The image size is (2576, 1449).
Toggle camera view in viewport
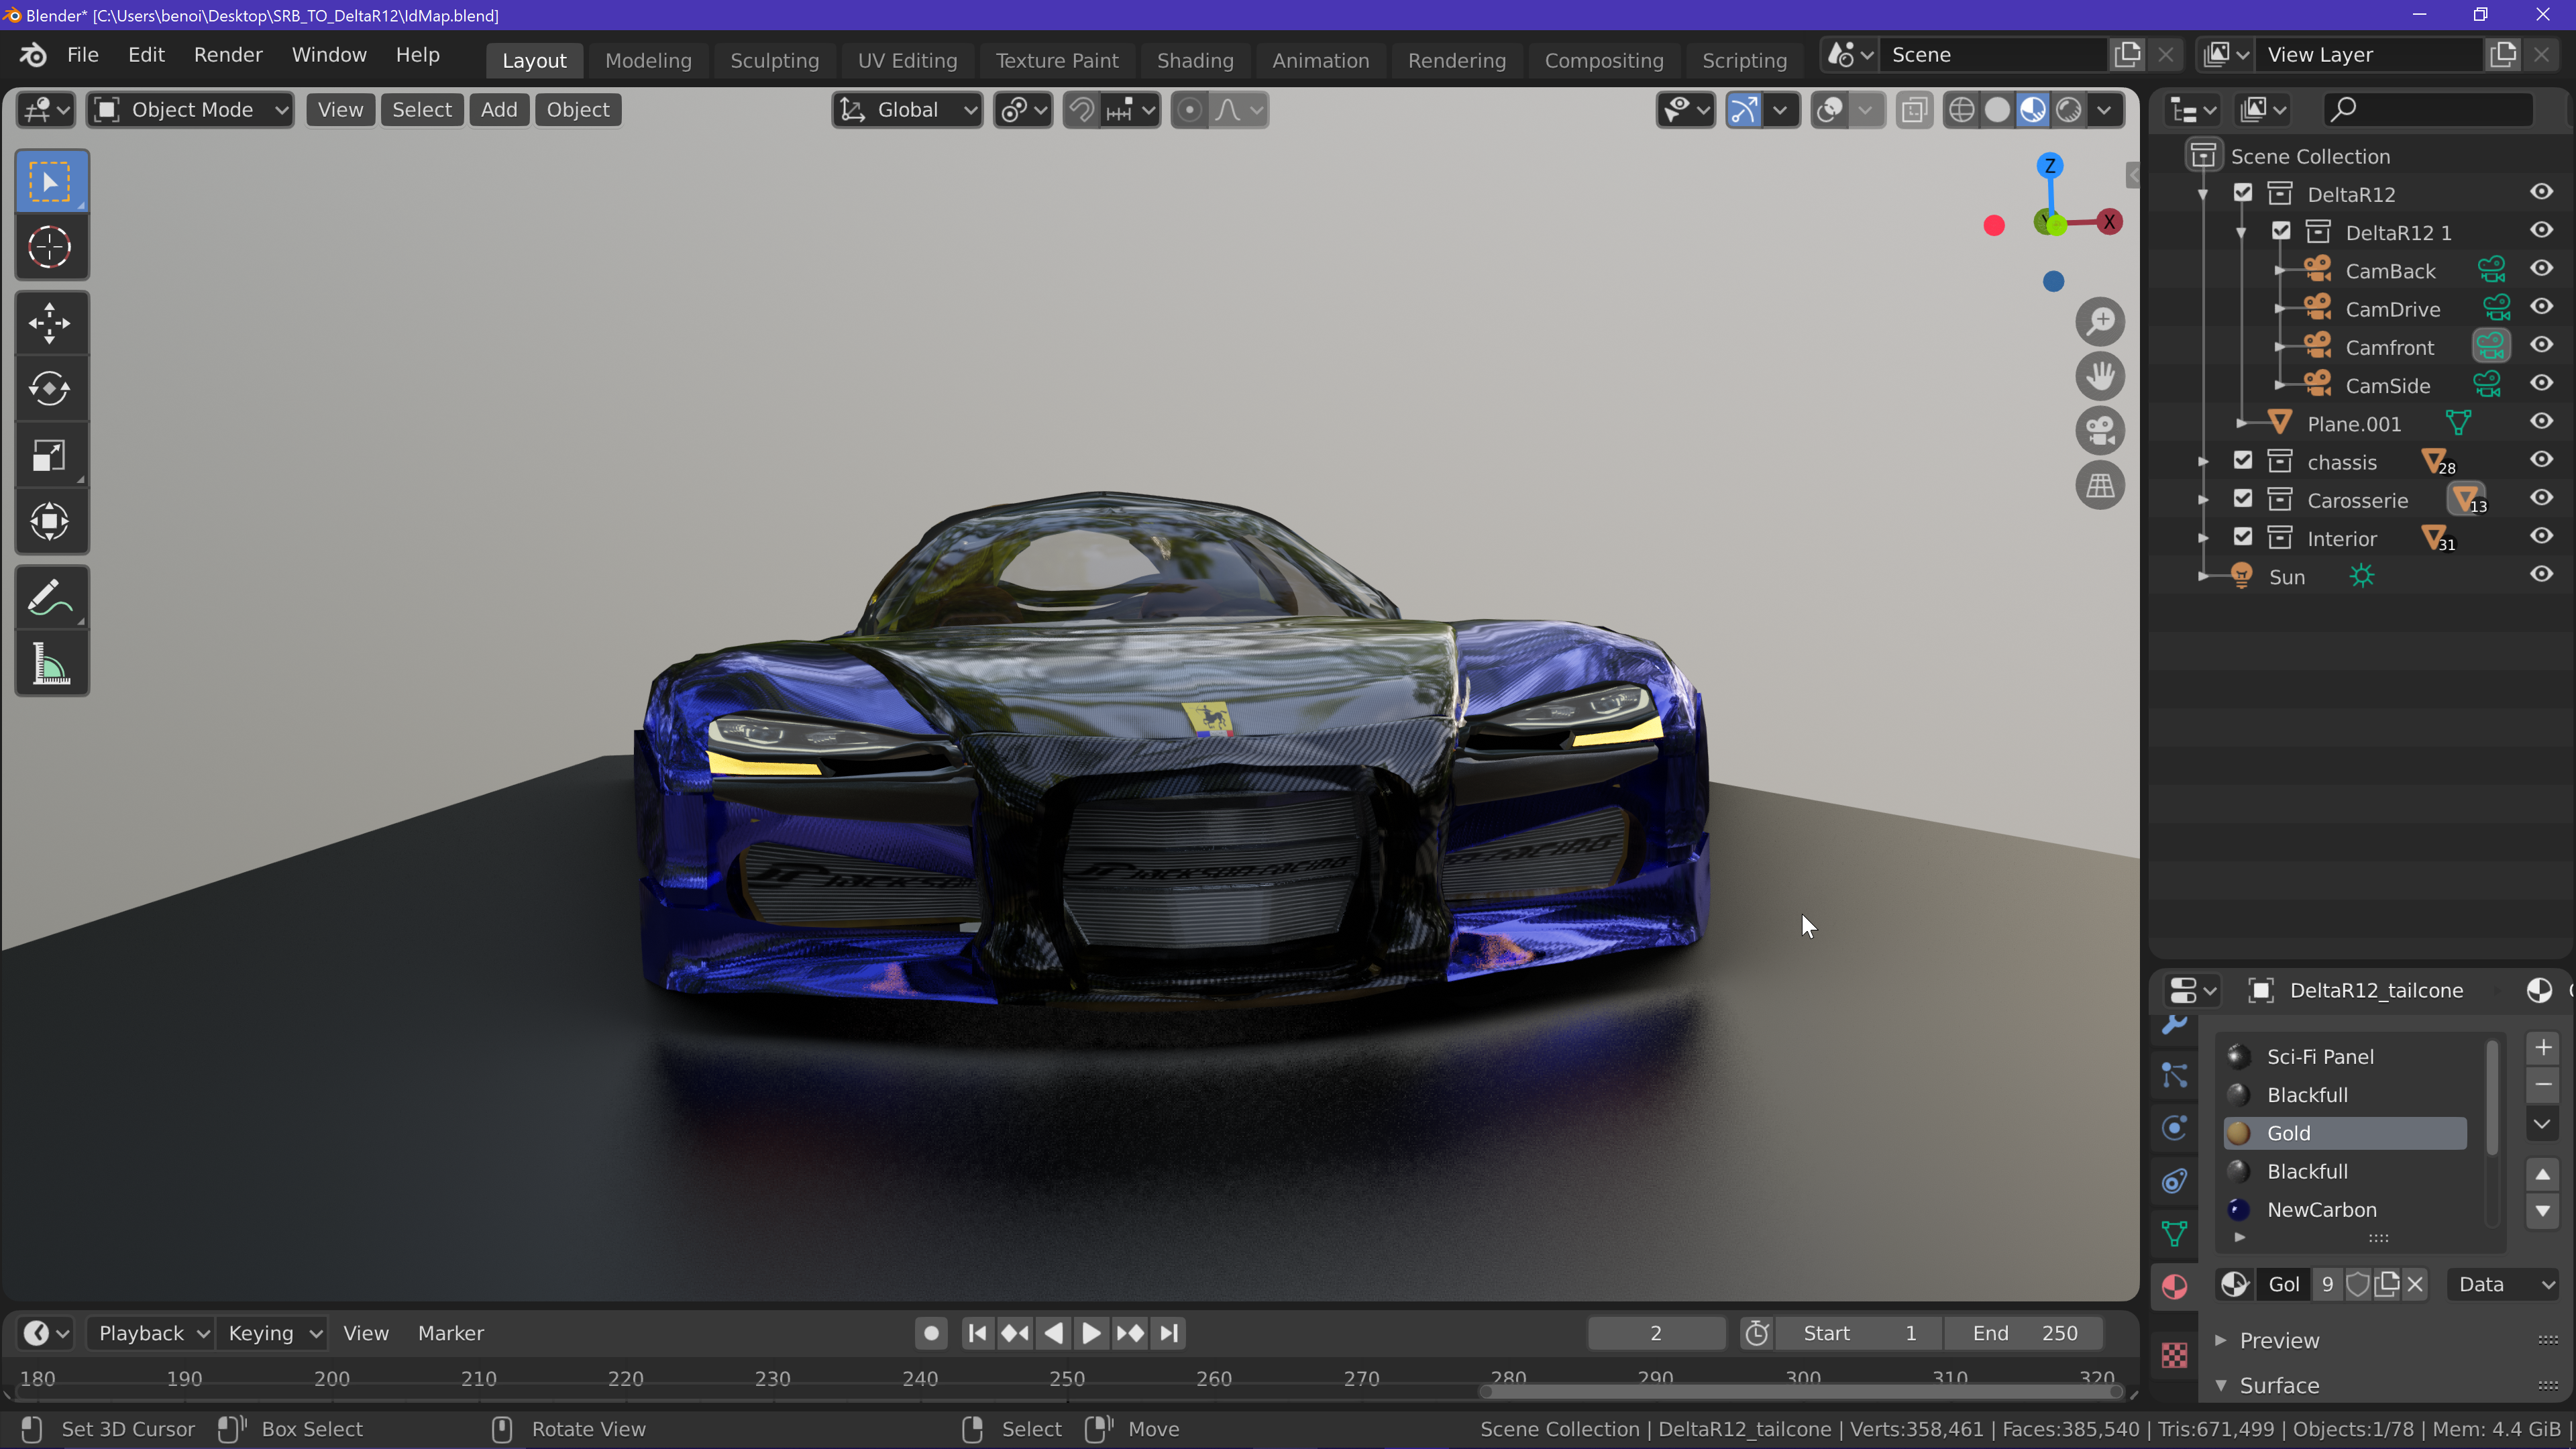pyautogui.click(x=2100, y=431)
